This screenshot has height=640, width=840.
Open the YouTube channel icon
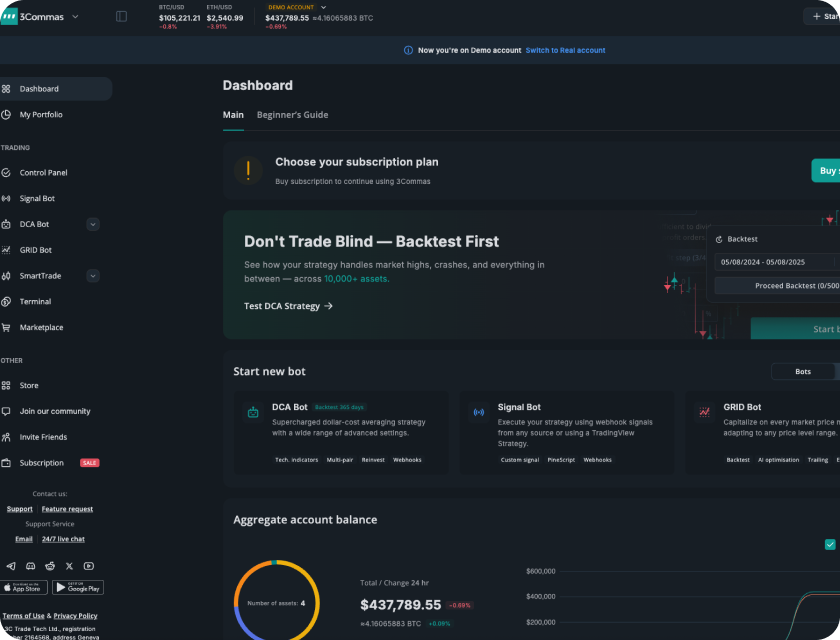point(89,566)
